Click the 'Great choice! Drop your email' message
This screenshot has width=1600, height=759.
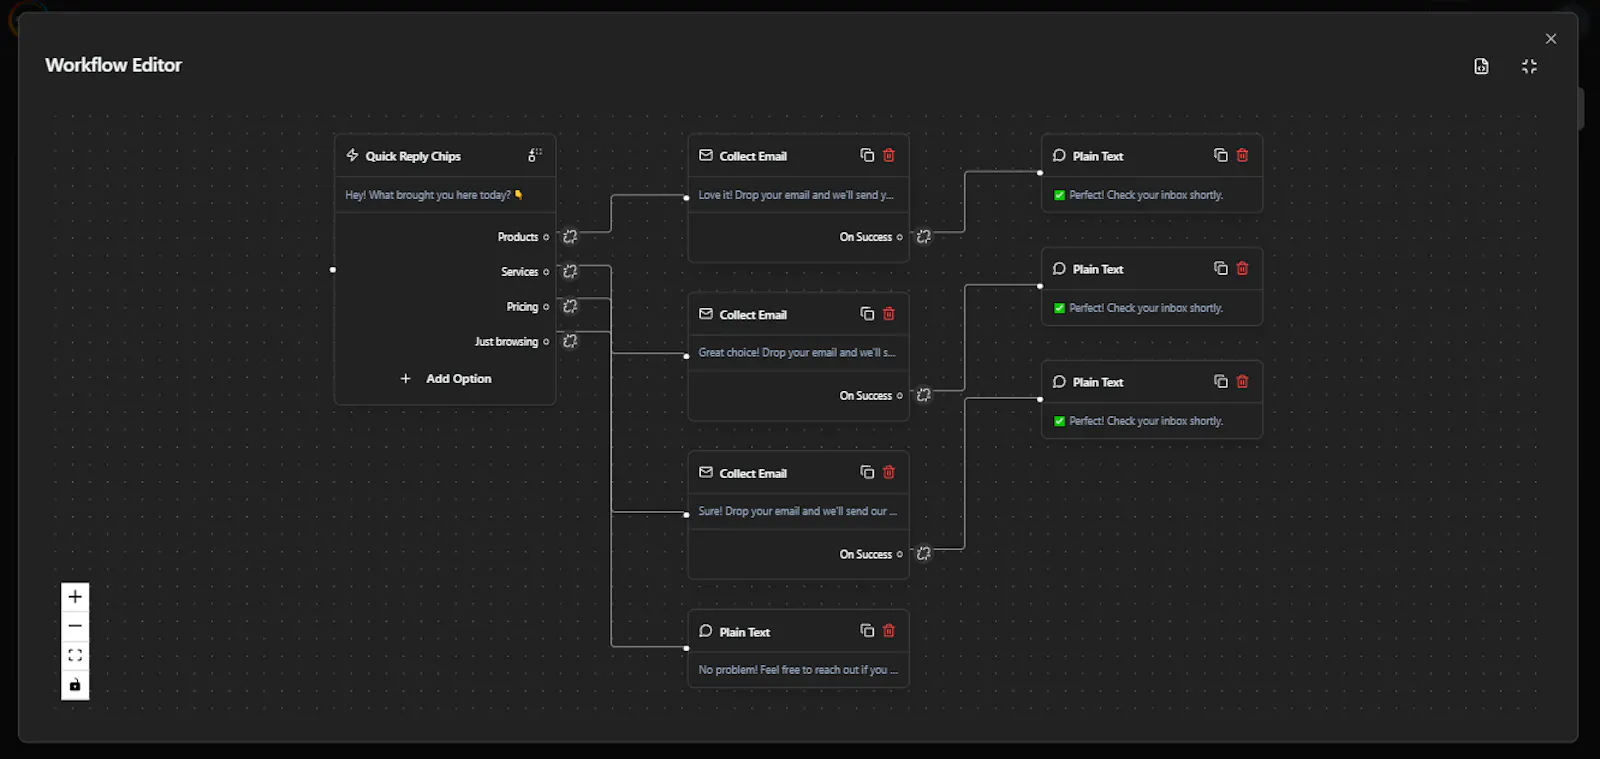[x=797, y=353]
